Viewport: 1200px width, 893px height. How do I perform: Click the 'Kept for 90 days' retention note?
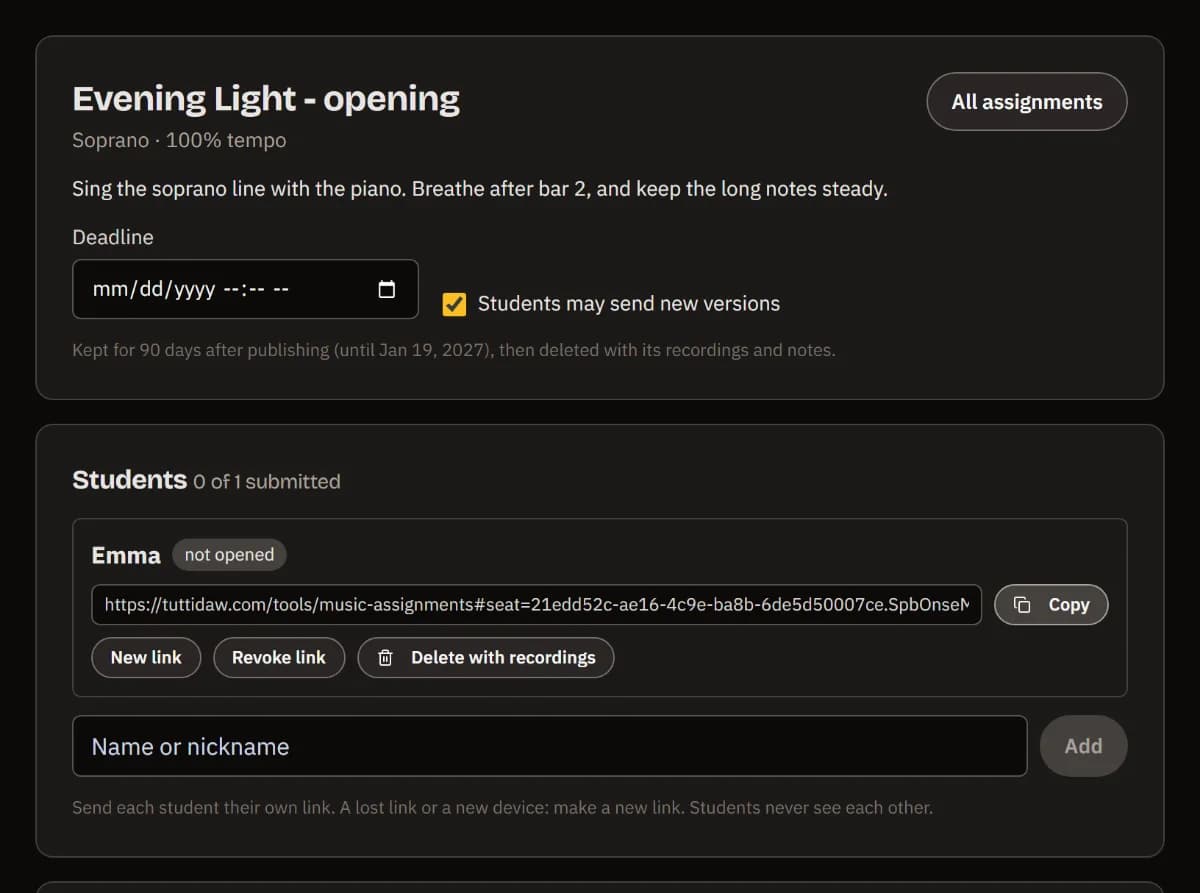pos(454,351)
